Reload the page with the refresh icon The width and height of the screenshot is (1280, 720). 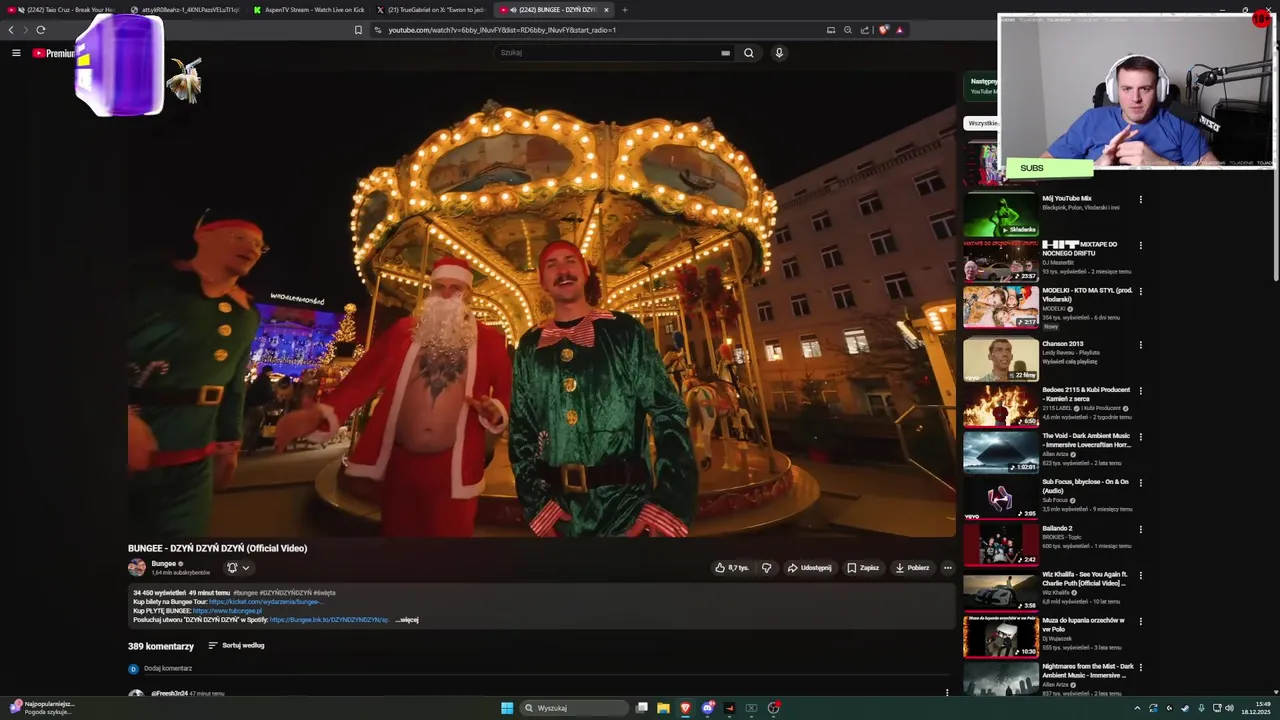tap(41, 30)
